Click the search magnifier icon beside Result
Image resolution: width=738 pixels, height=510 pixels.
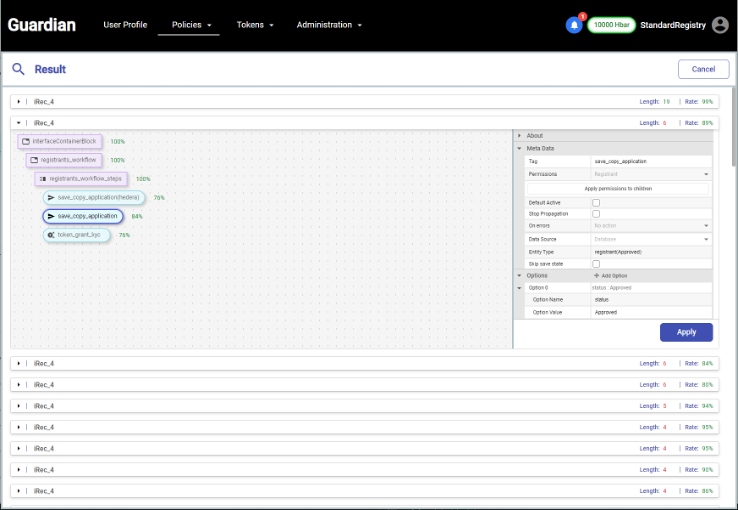click(x=19, y=69)
